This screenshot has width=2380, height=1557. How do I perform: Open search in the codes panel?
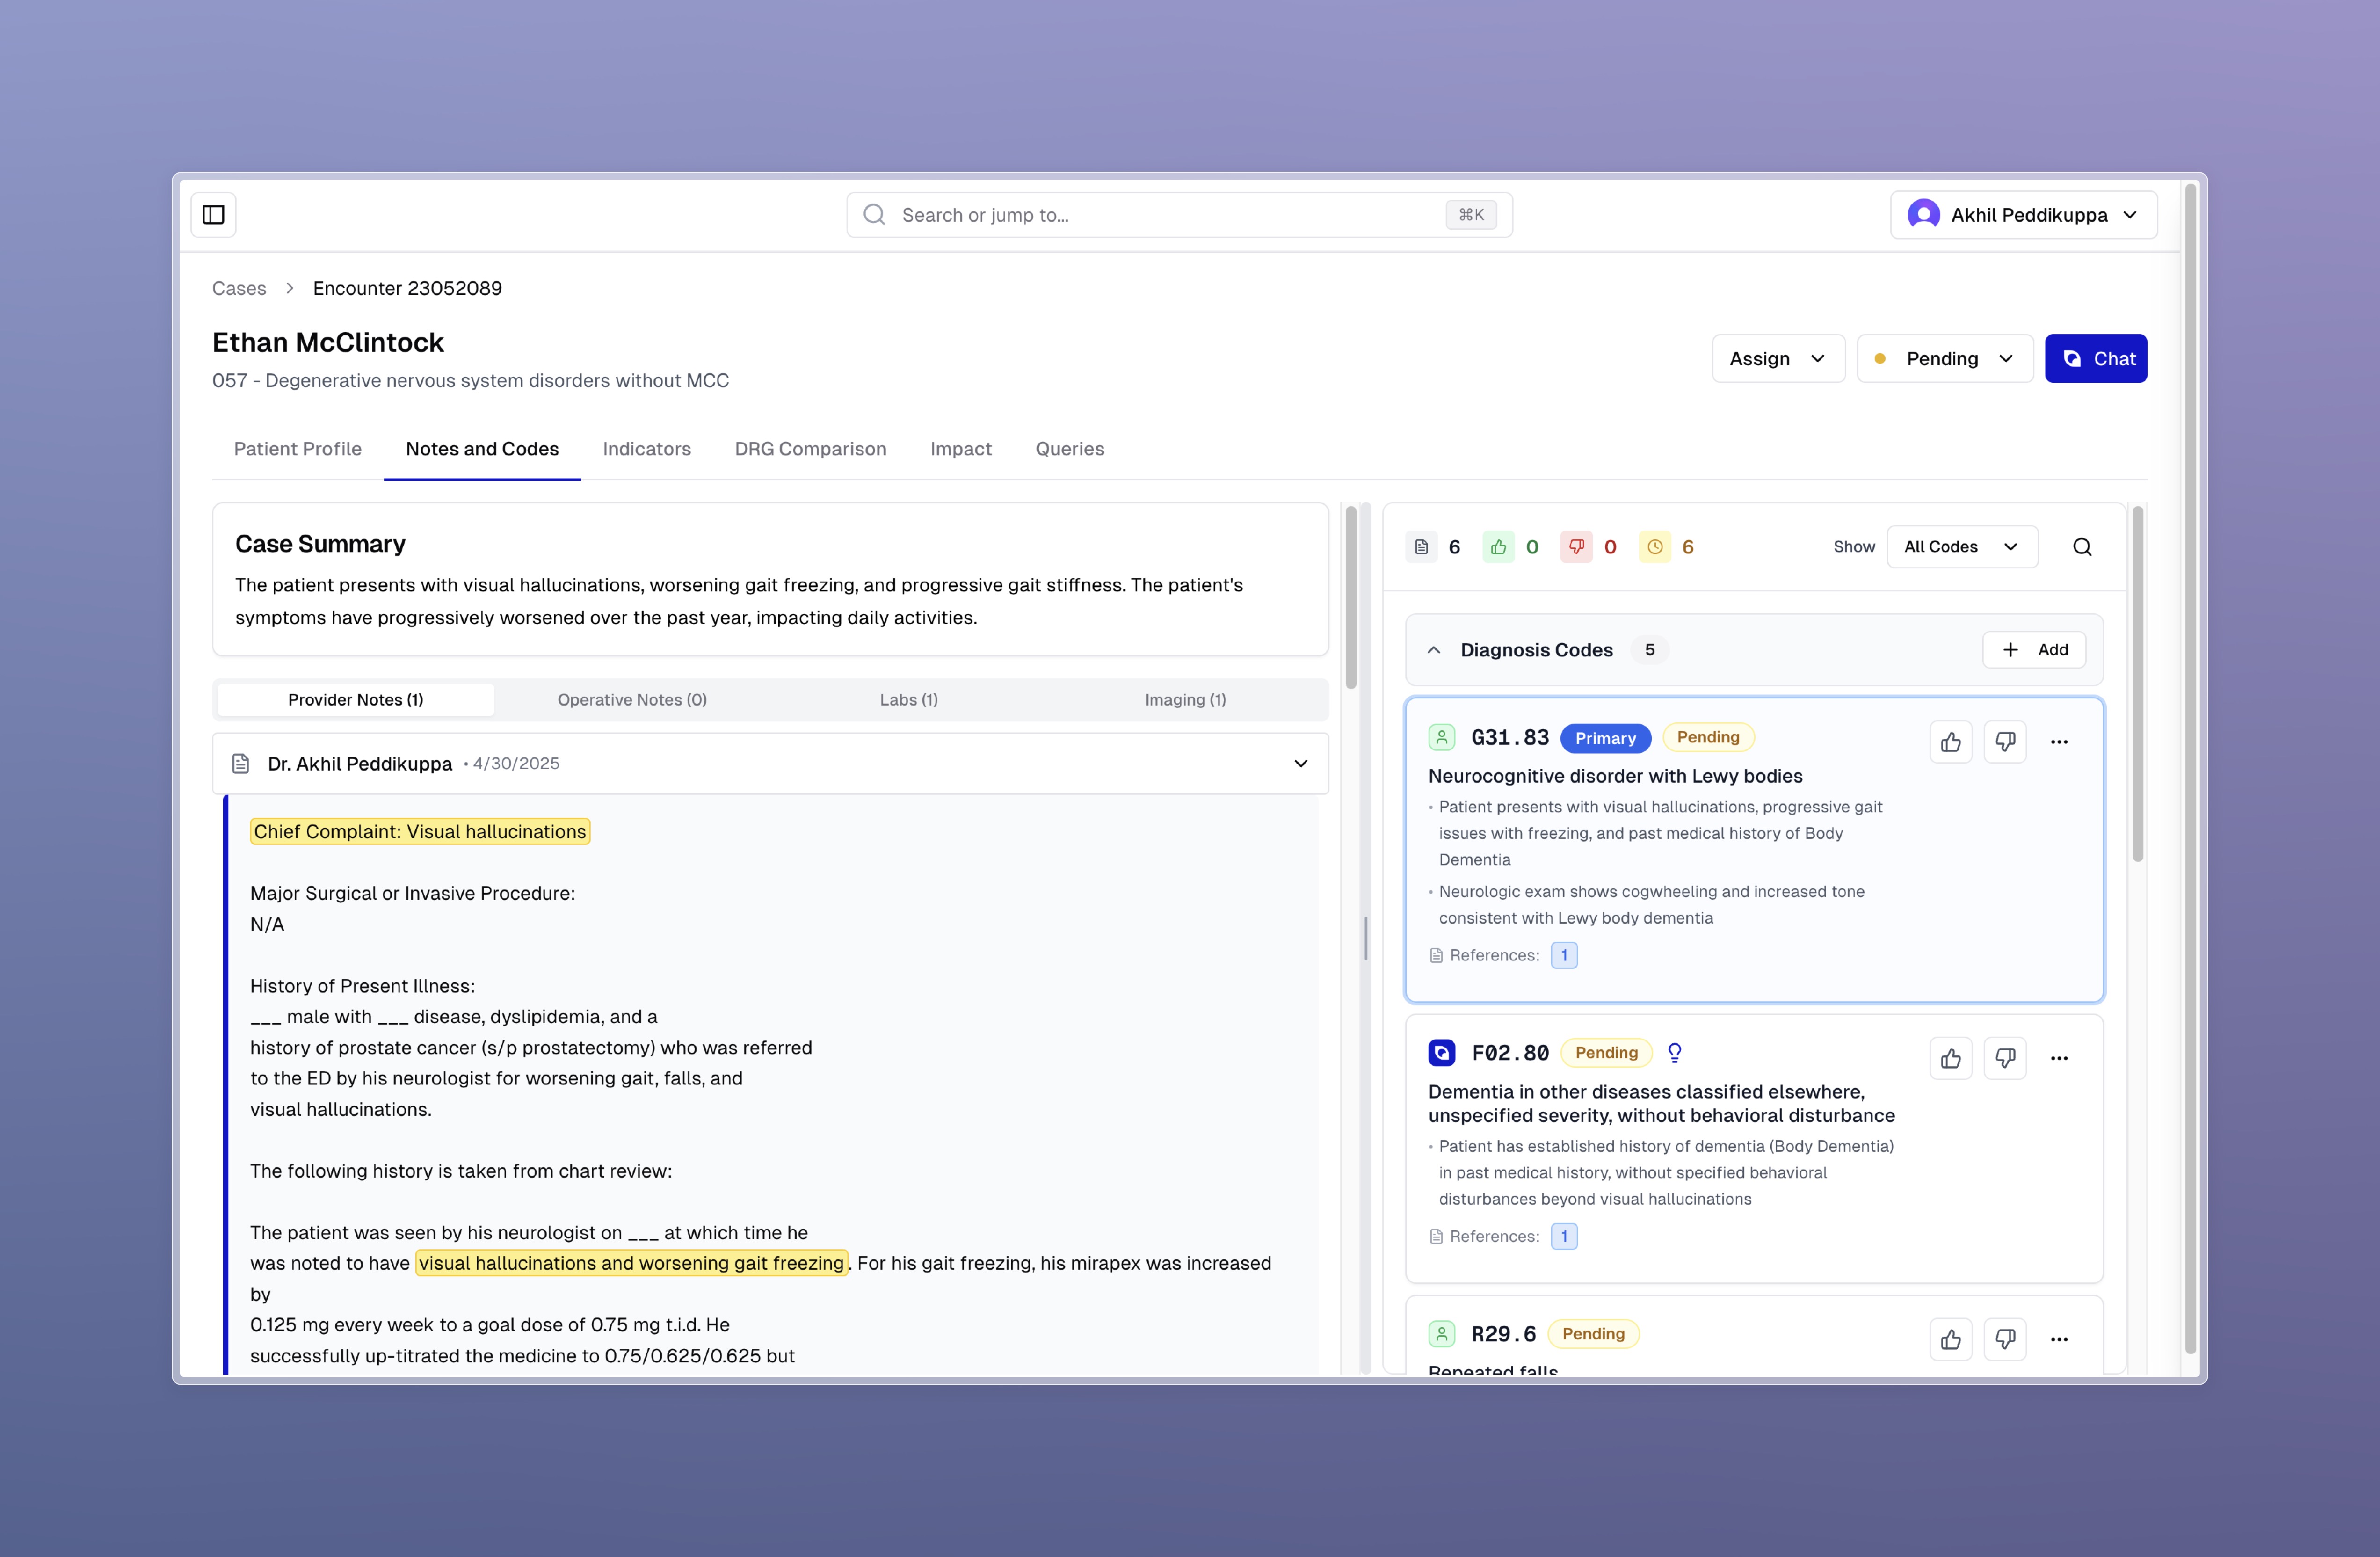2083,547
